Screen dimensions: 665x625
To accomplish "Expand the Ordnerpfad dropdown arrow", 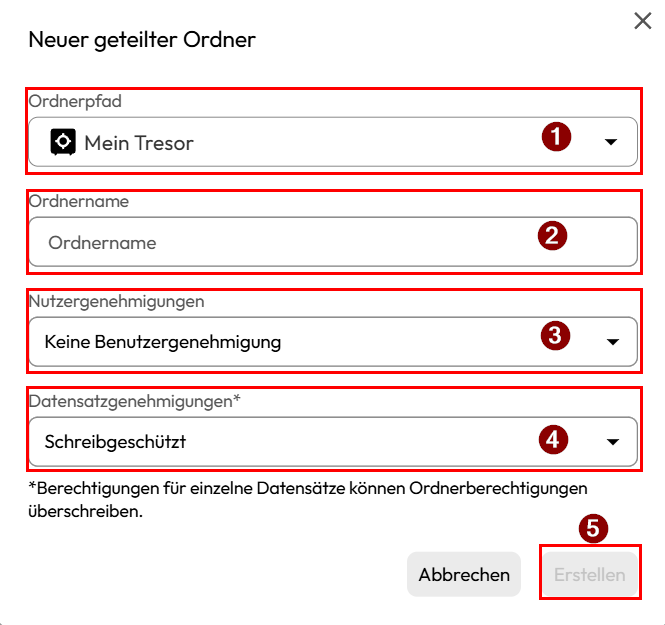I will tap(612, 143).
